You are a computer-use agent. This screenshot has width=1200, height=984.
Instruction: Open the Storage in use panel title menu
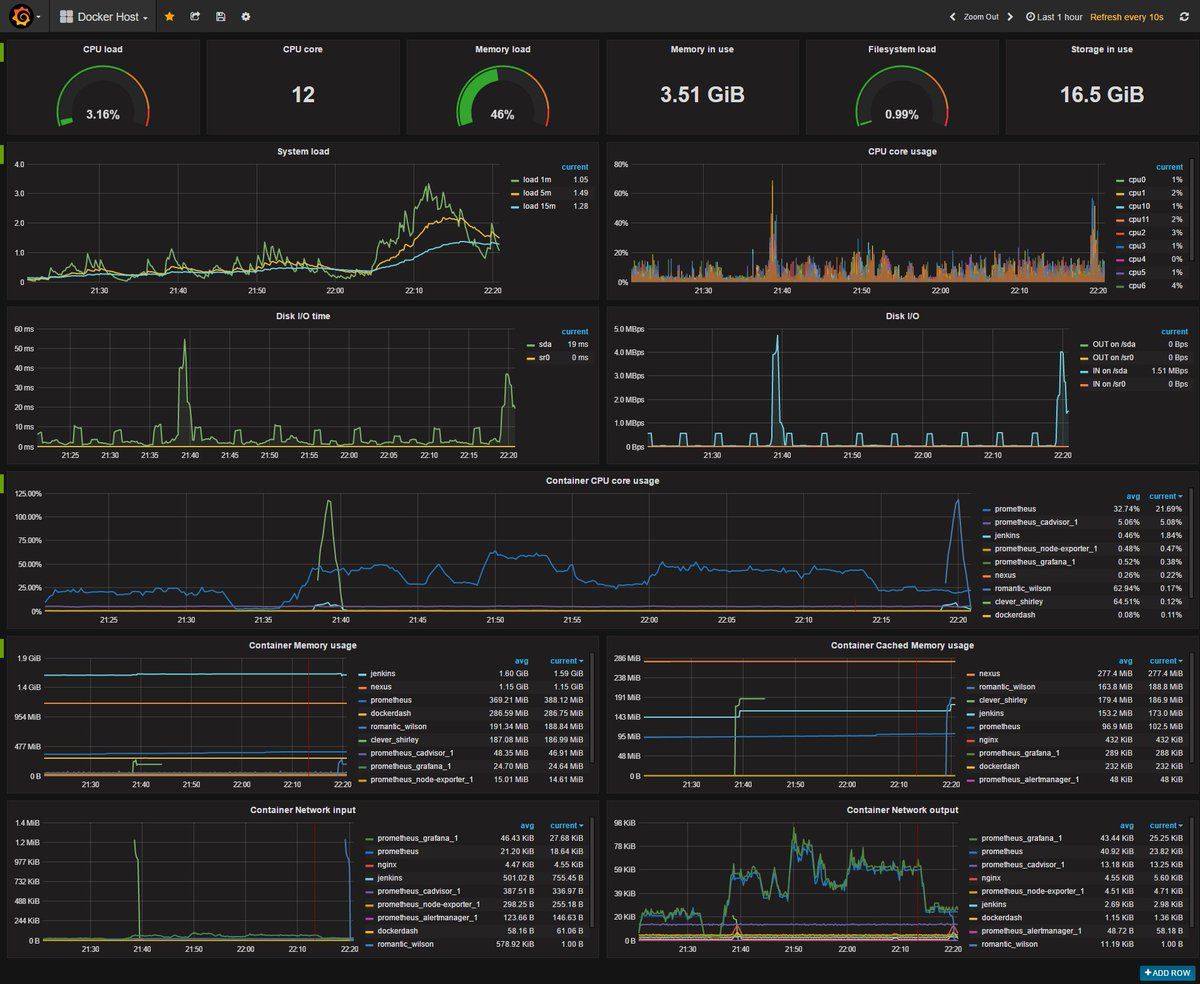(x=1102, y=49)
